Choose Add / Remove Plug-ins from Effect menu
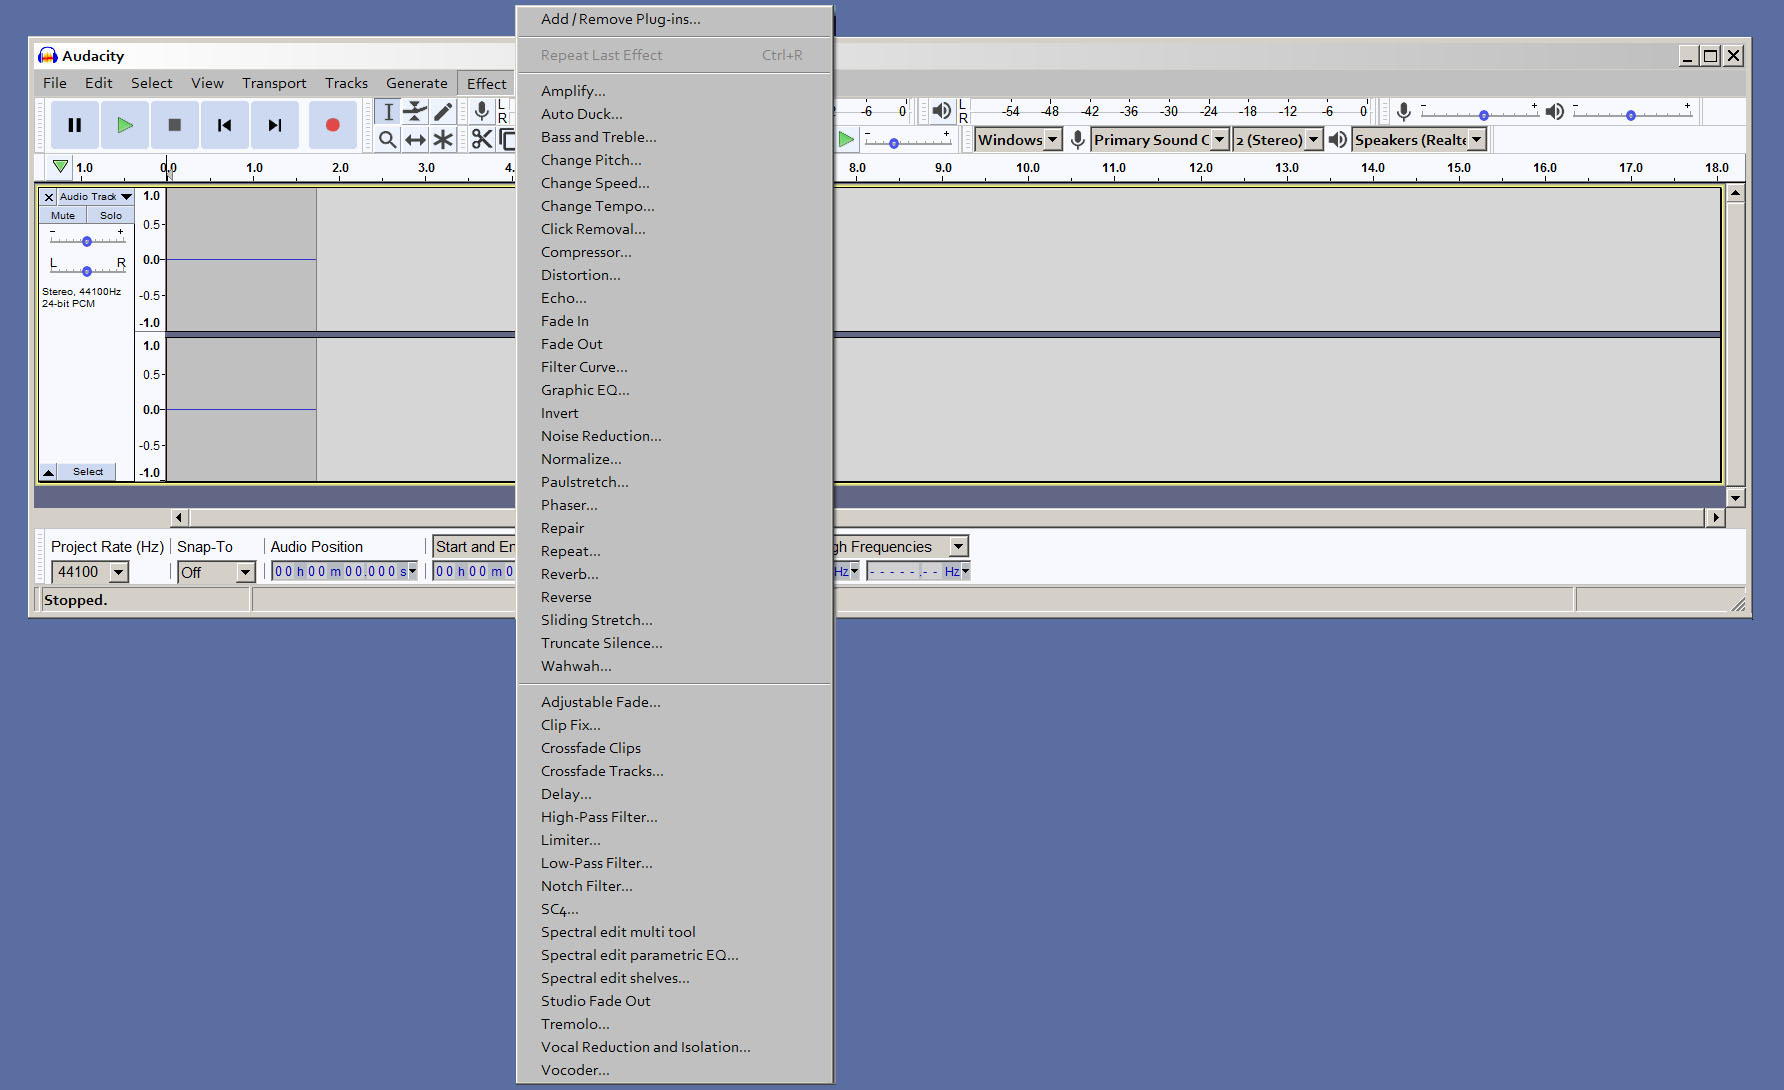The height and width of the screenshot is (1090, 1784). pos(674,19)
